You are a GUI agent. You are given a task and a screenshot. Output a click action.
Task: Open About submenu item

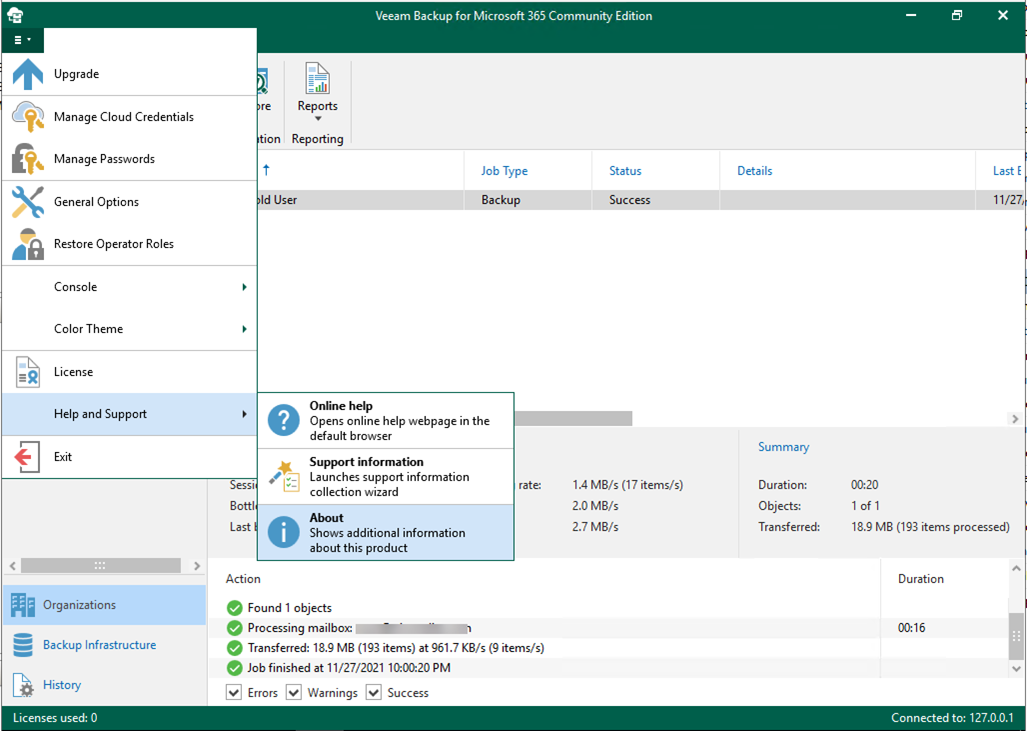point(385,533)
